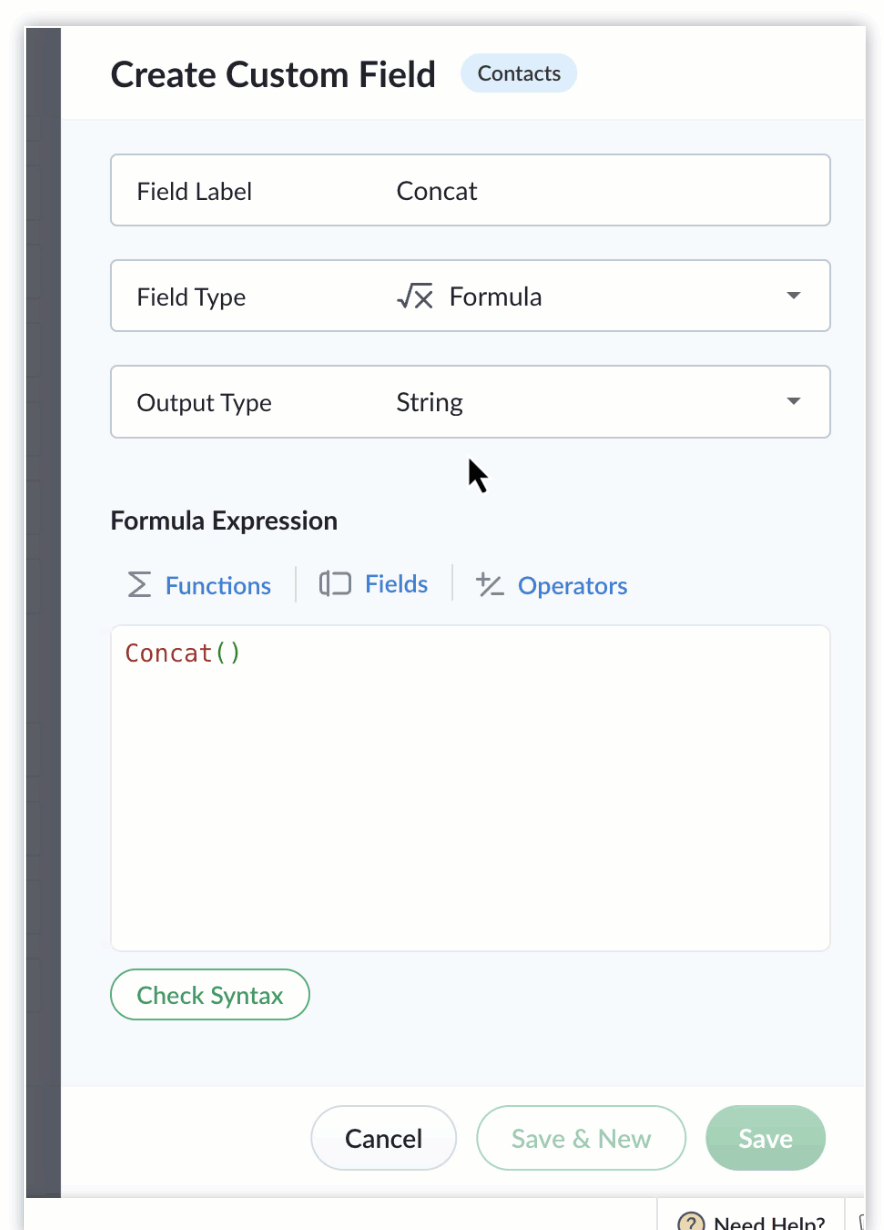Open the Fields list
The image size is (884, 1230).
(396, 584)
